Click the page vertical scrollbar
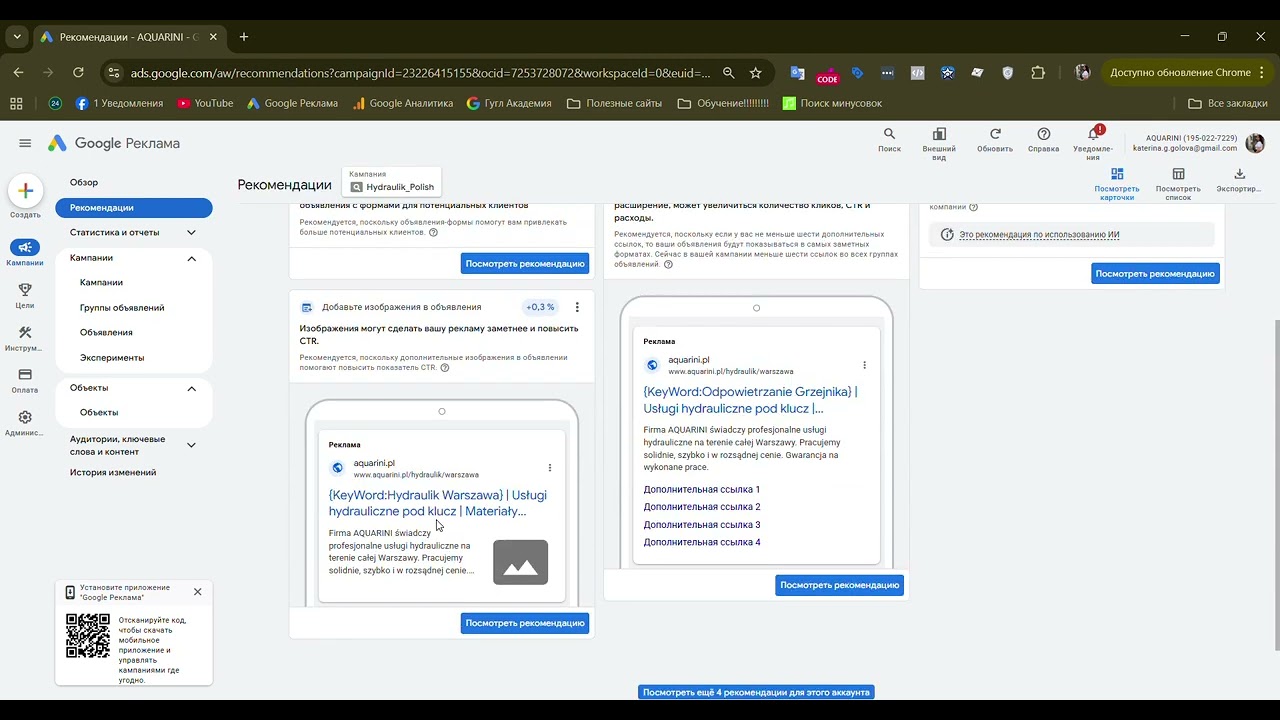Screen dimensions: 1280x720 (1275, 485)
